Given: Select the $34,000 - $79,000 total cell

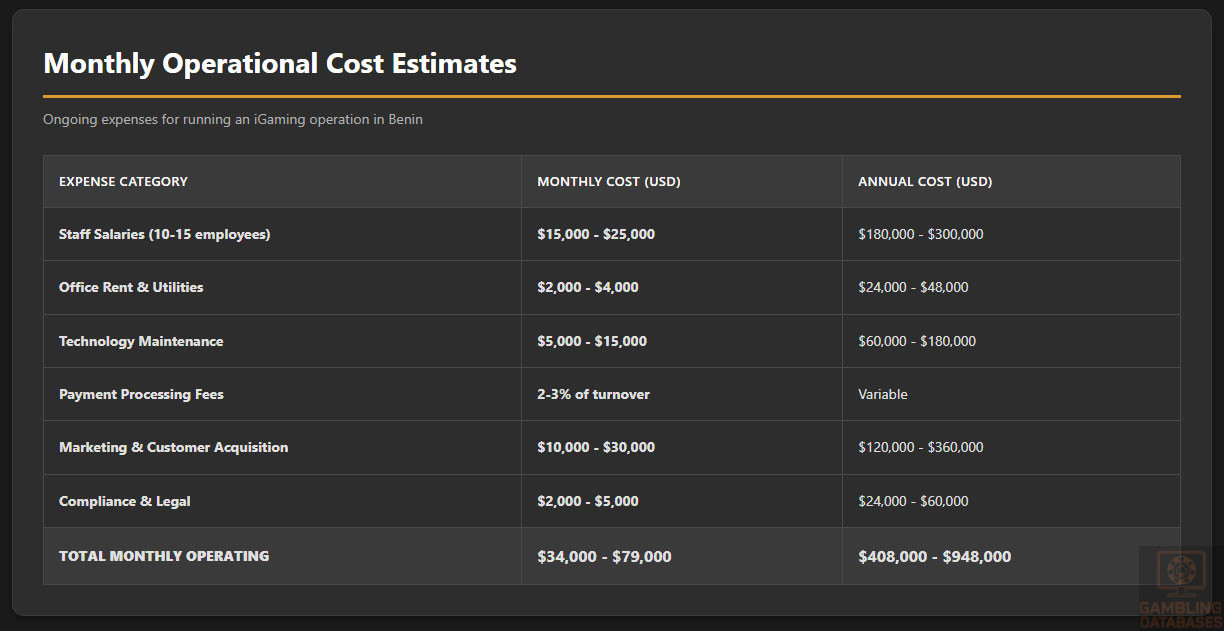Looking at the screenshot, I should pos(604,557).
